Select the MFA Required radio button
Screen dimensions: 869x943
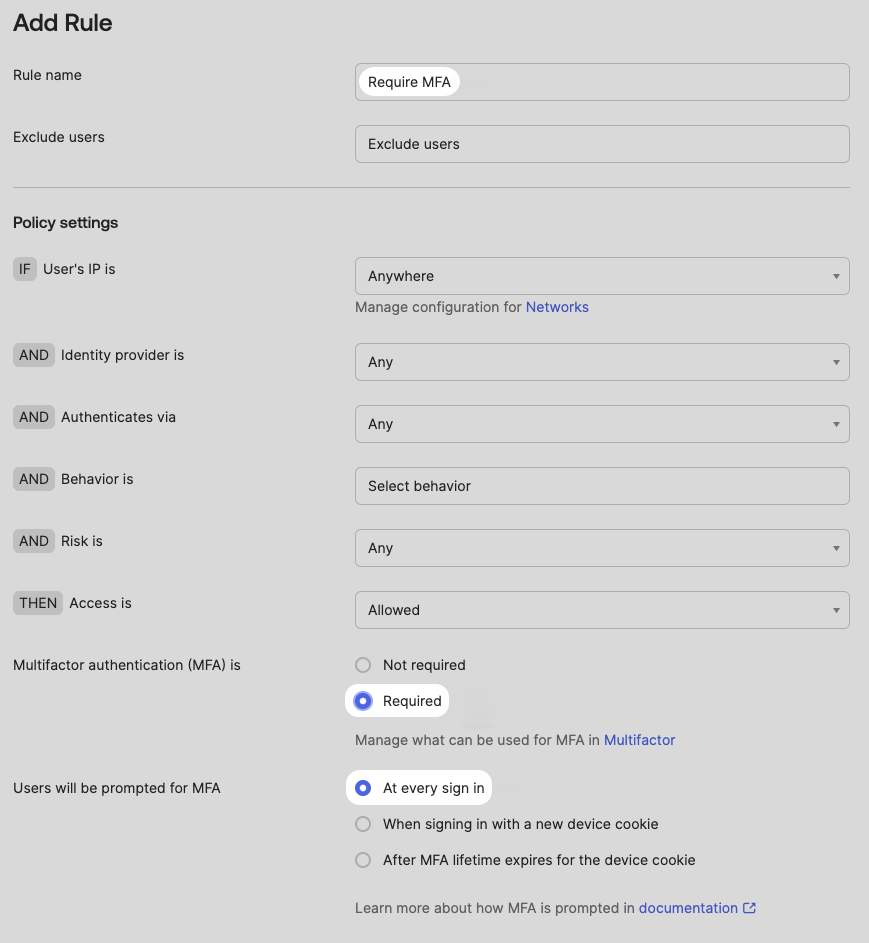point(363,701)
